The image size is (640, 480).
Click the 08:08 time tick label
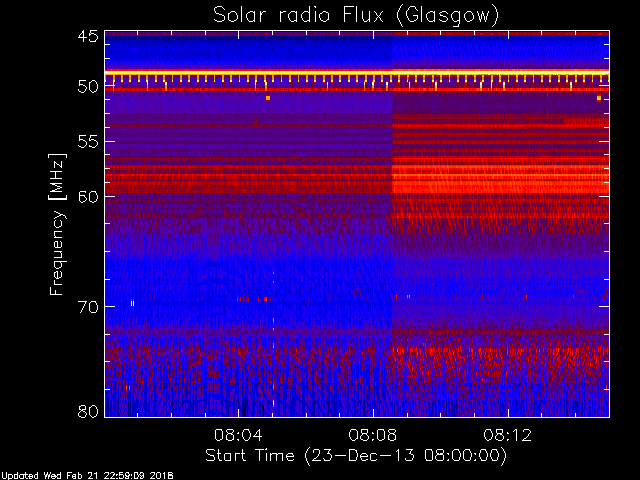[373, 435]
